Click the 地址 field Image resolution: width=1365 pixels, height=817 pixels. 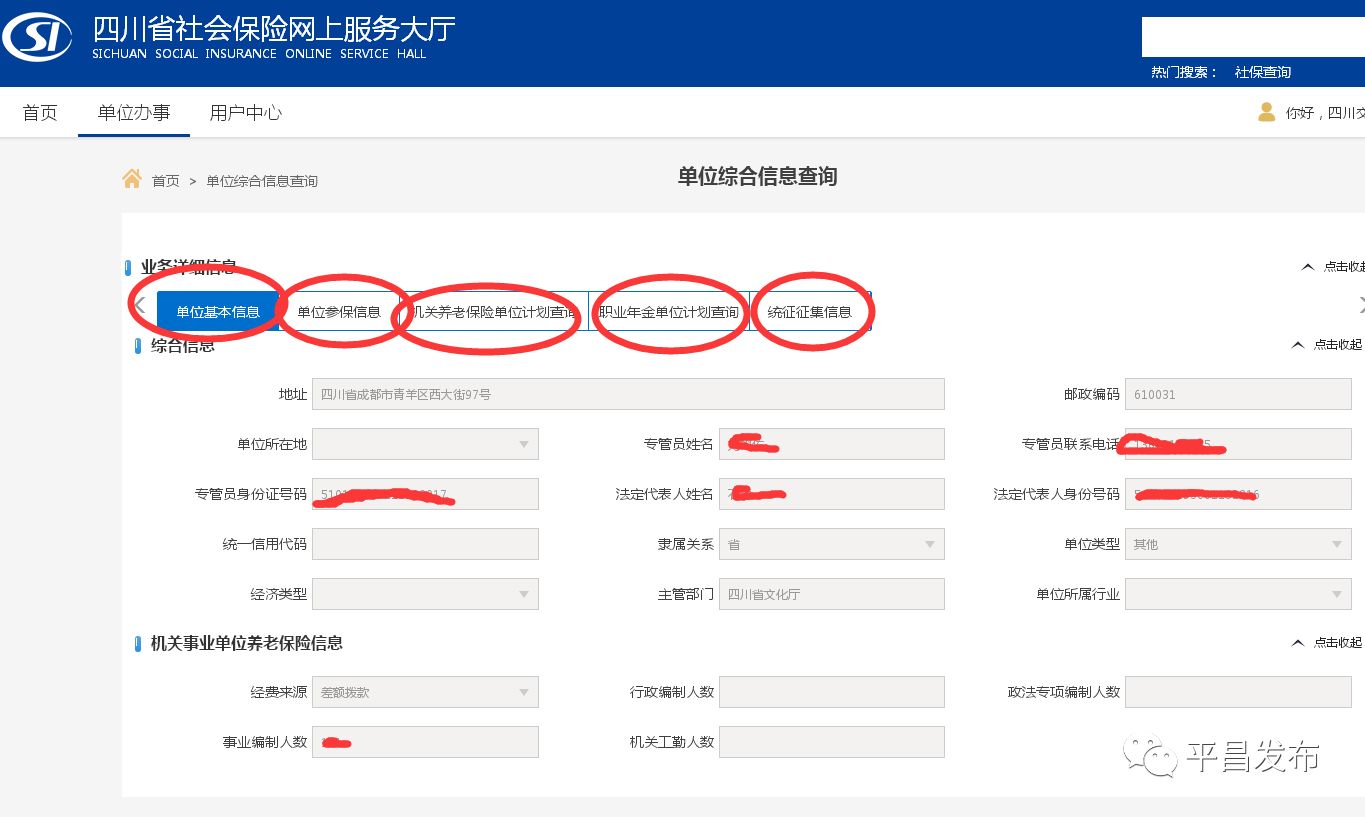[628, 394]
